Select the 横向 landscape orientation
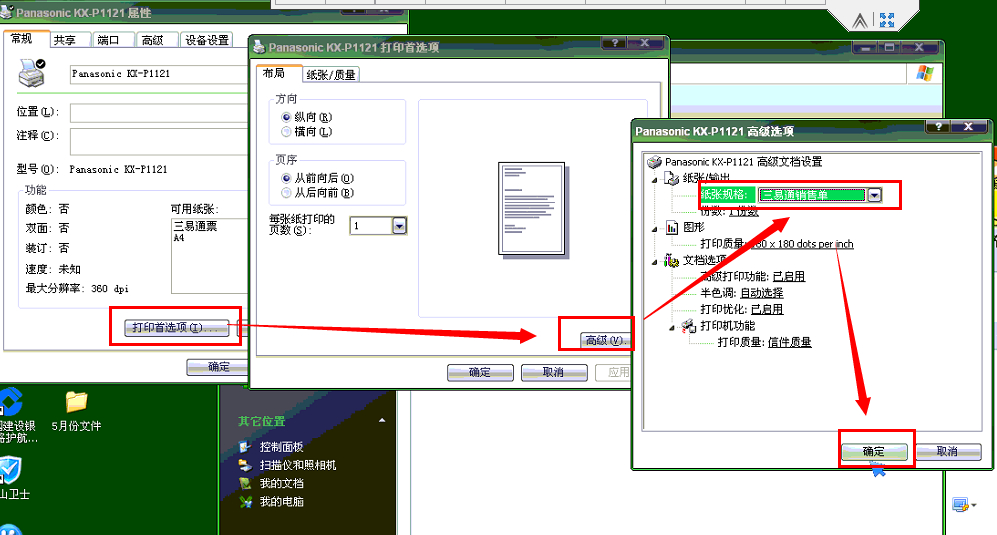This screenshot has height=535, width=997. click(286, 132)
